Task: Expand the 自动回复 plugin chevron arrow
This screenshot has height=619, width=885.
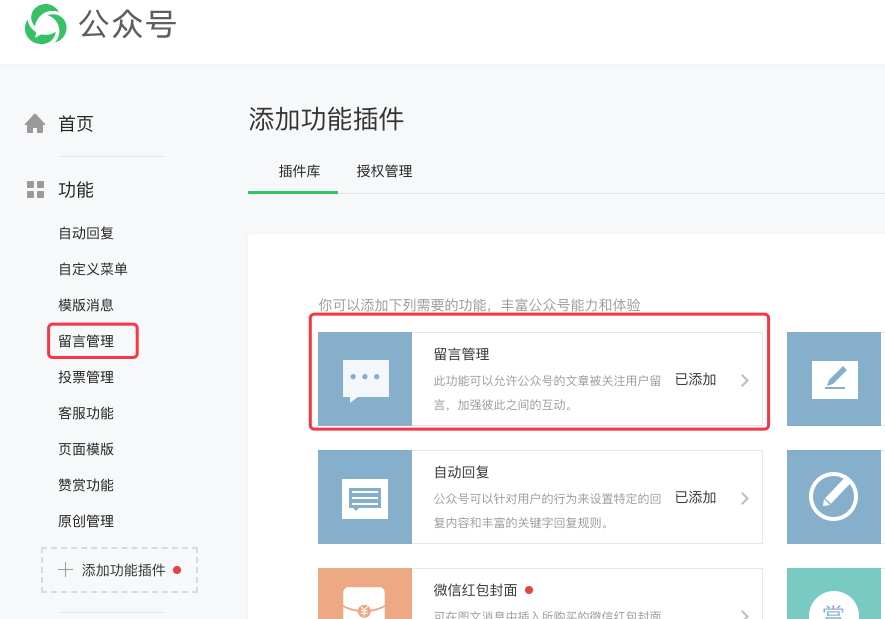Action: [x=744, y=498]
